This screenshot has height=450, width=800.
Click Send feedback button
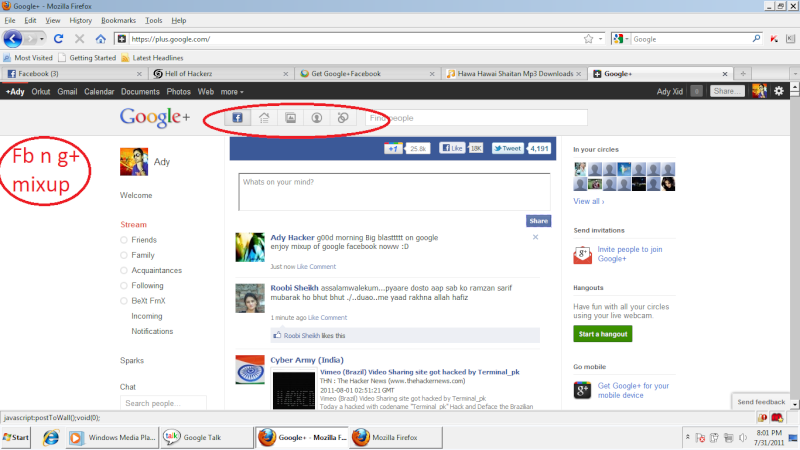(x=761, y=402)
